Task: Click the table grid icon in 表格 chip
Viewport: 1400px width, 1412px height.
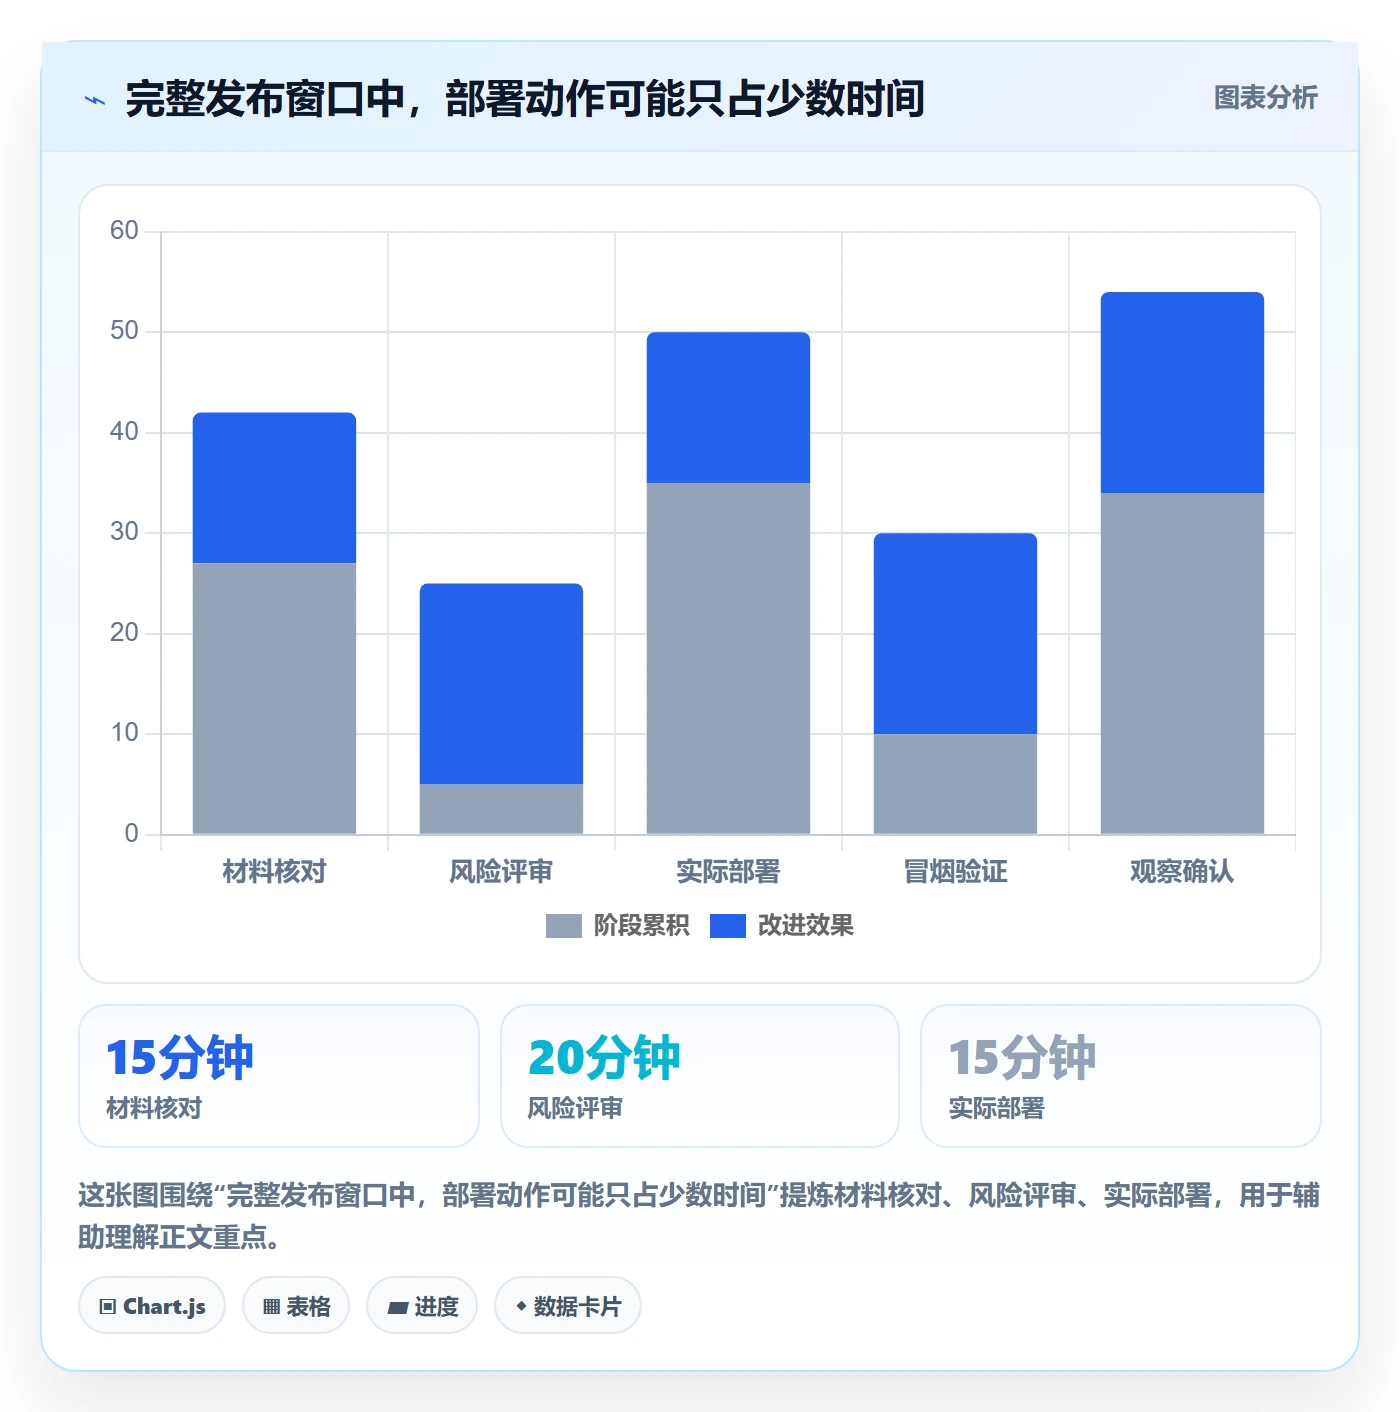Action: (271, 1307)
